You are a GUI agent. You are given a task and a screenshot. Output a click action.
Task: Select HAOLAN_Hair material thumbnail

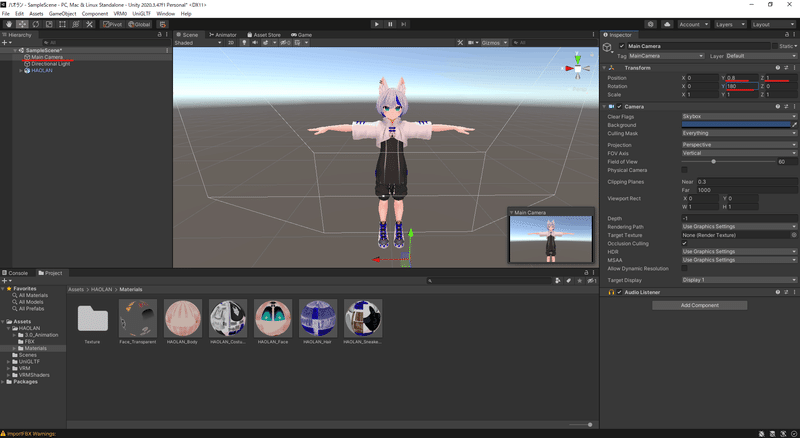pyautogui.click(x=318, y=319)
